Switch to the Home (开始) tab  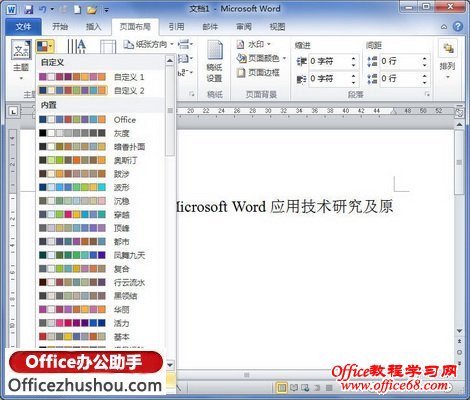pyautogui.click(x=60, y=27)
